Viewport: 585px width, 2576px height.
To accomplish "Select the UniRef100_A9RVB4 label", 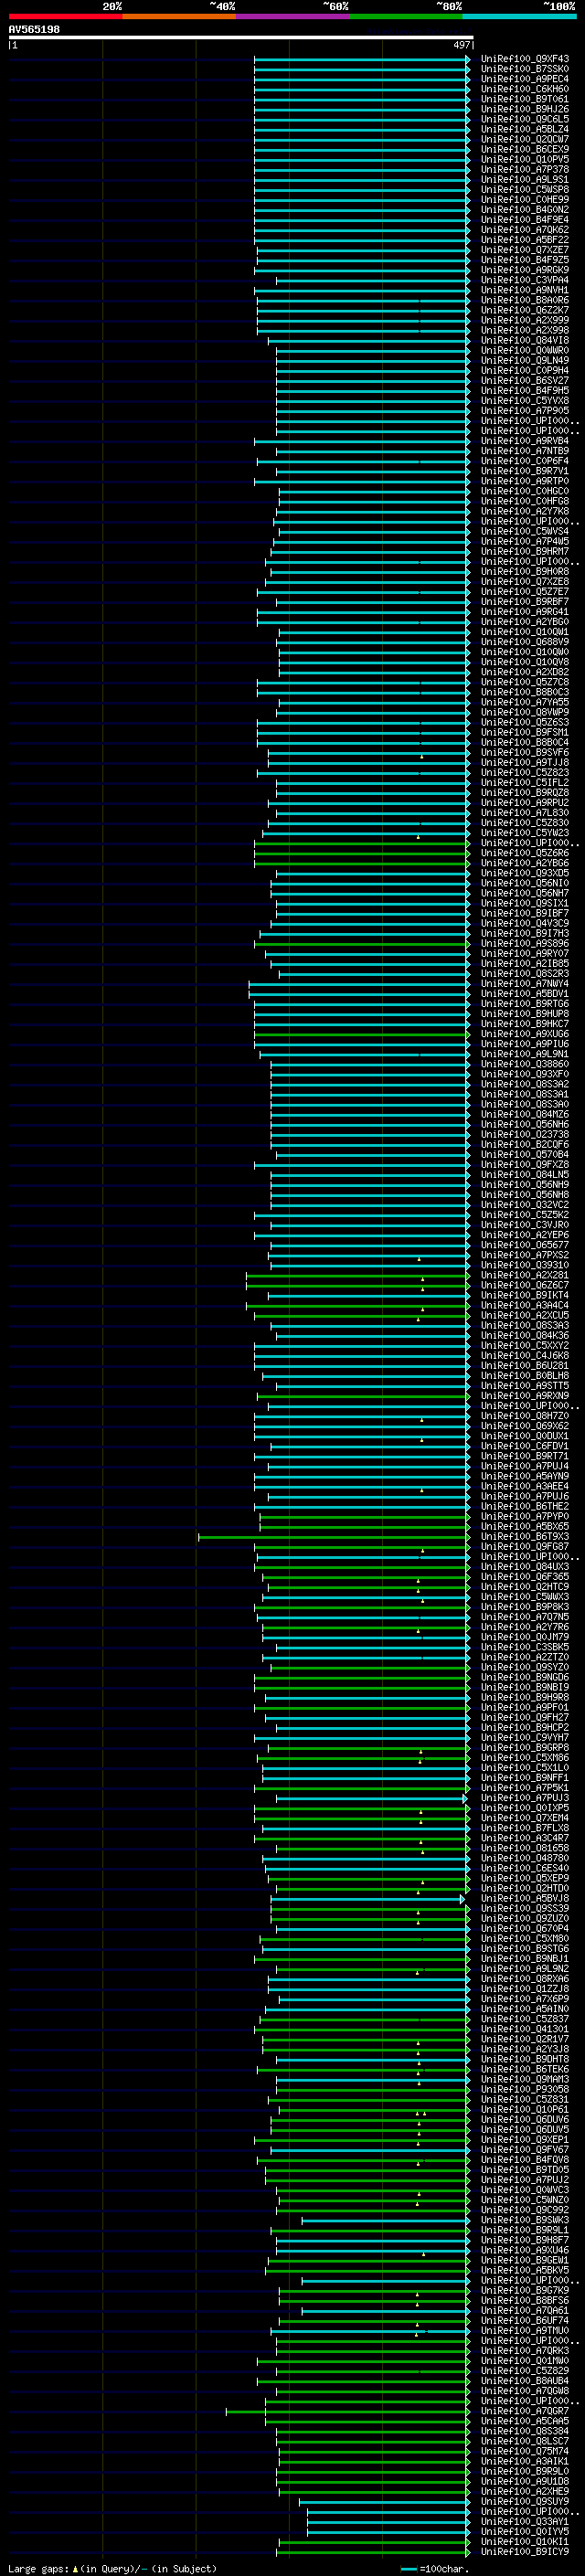I will (525, 441).
